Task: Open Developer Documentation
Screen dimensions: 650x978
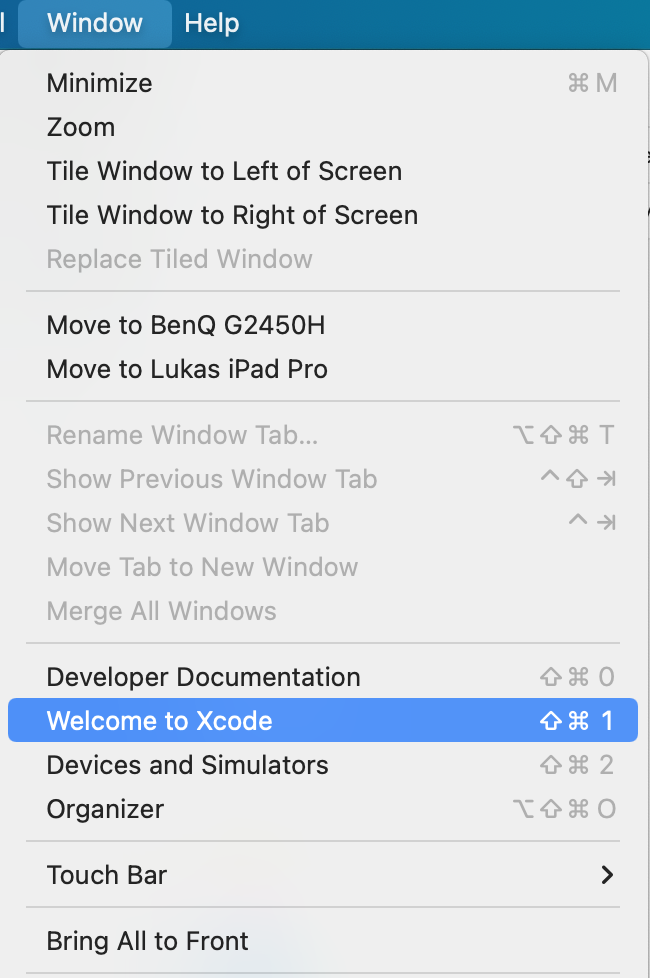Action: (x=203, y=677)
